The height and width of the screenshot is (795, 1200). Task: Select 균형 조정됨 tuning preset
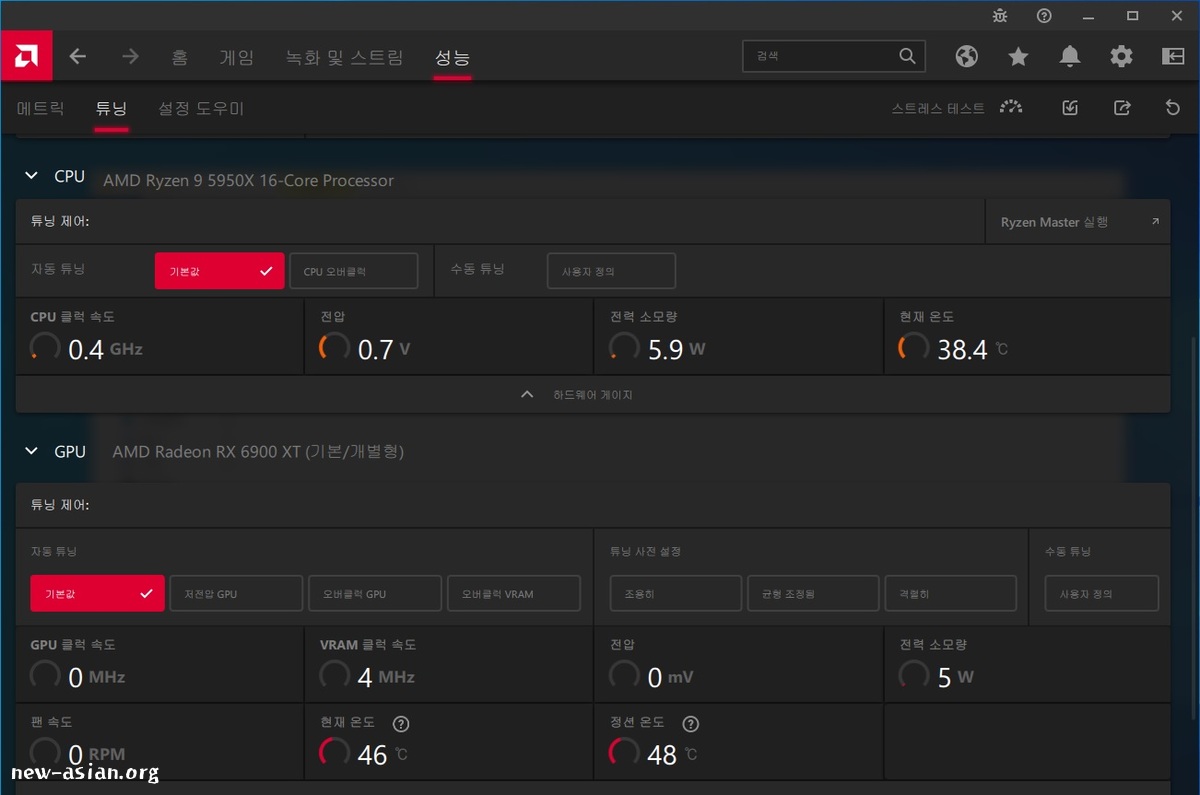tap(813, 593)
